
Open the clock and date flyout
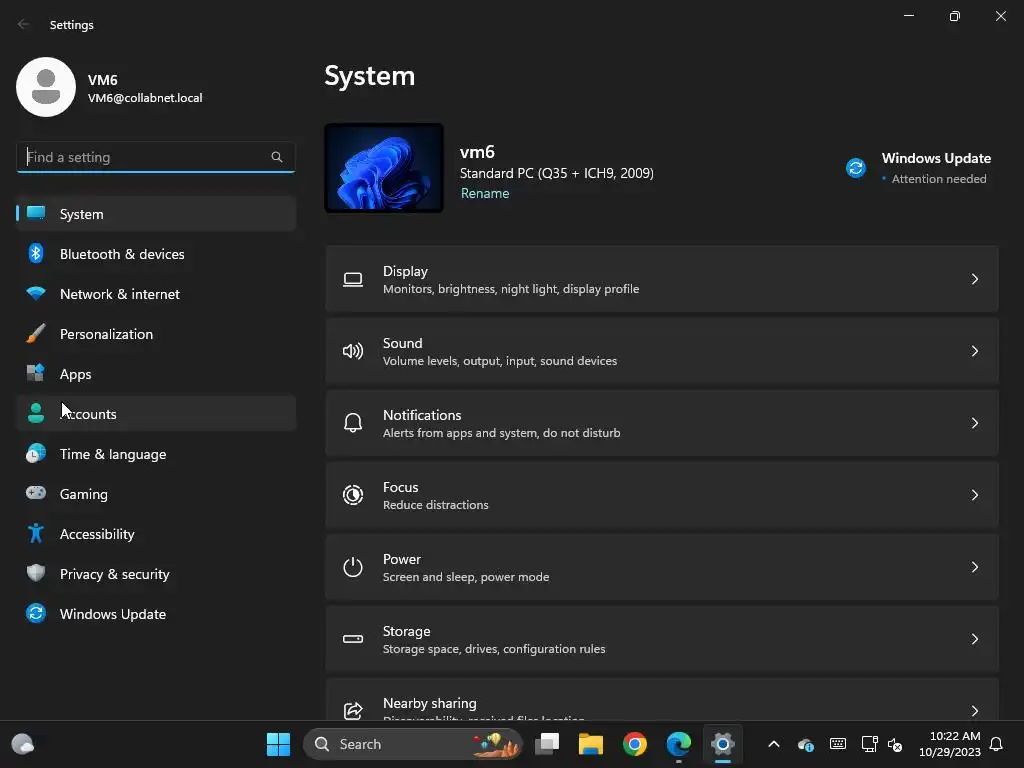pyautogui.click(x=950, y=744)
